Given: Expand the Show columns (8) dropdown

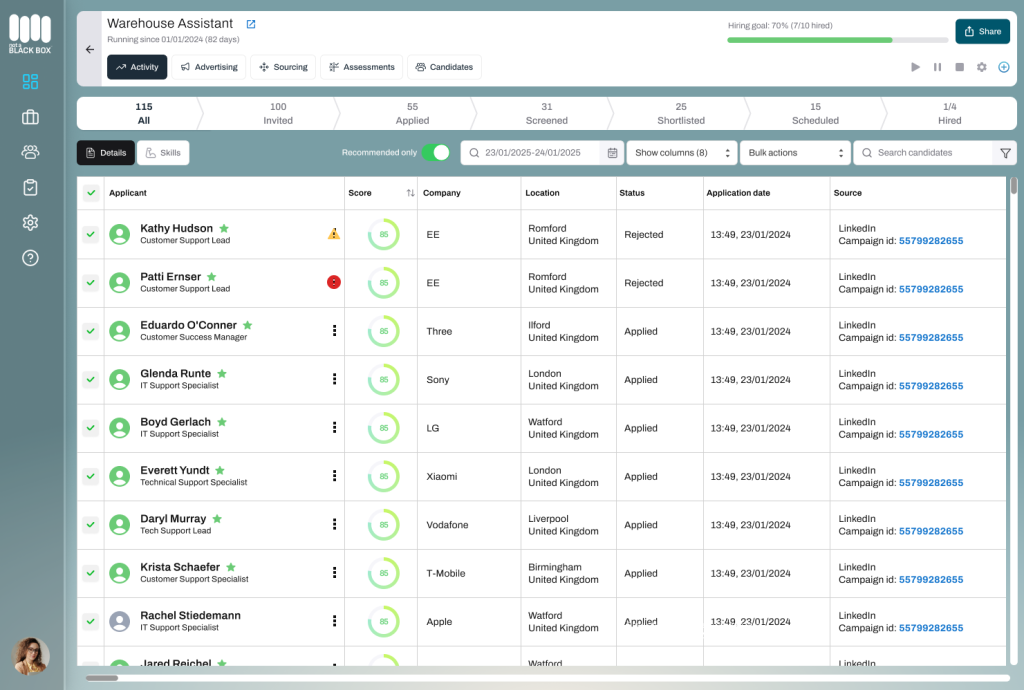Looking at the screenshot, I should point(681,153).
